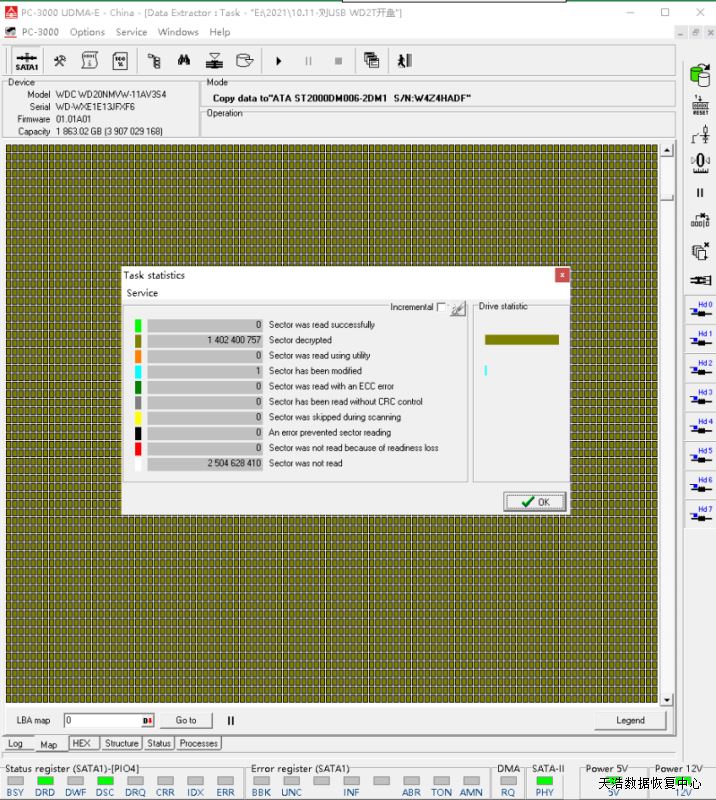
Task: Toggle the Hd 7 head button
Action: [x=700, y=515]
